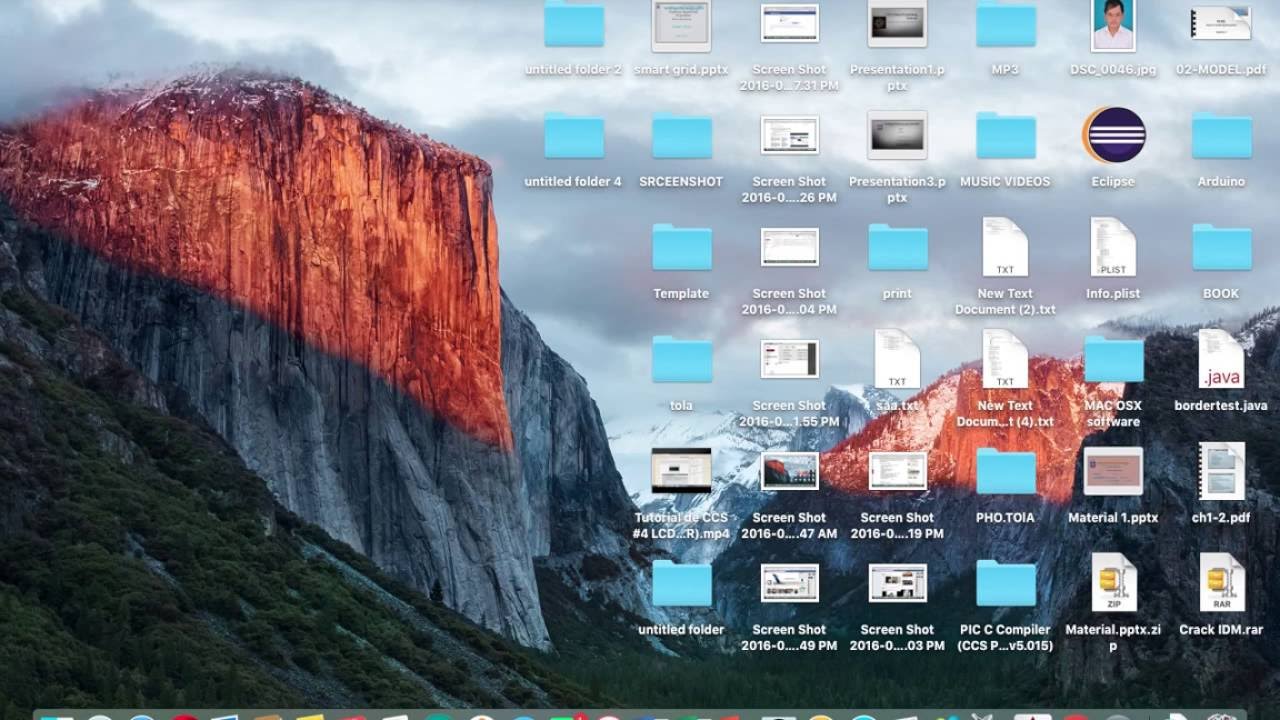
Task: Select the MP3 folder
Action: [1006, 24]
